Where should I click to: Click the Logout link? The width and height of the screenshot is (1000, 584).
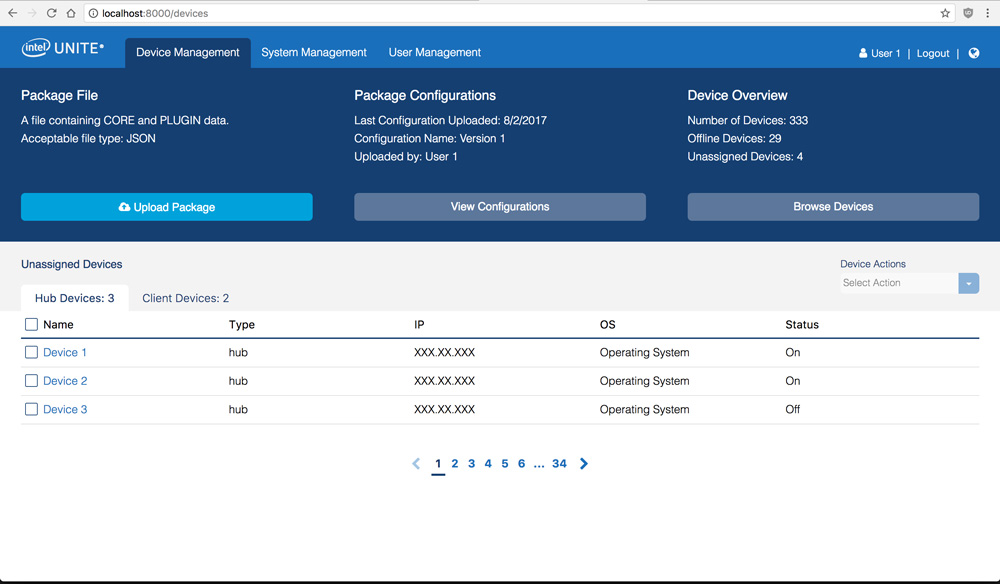tap(933, 53)
